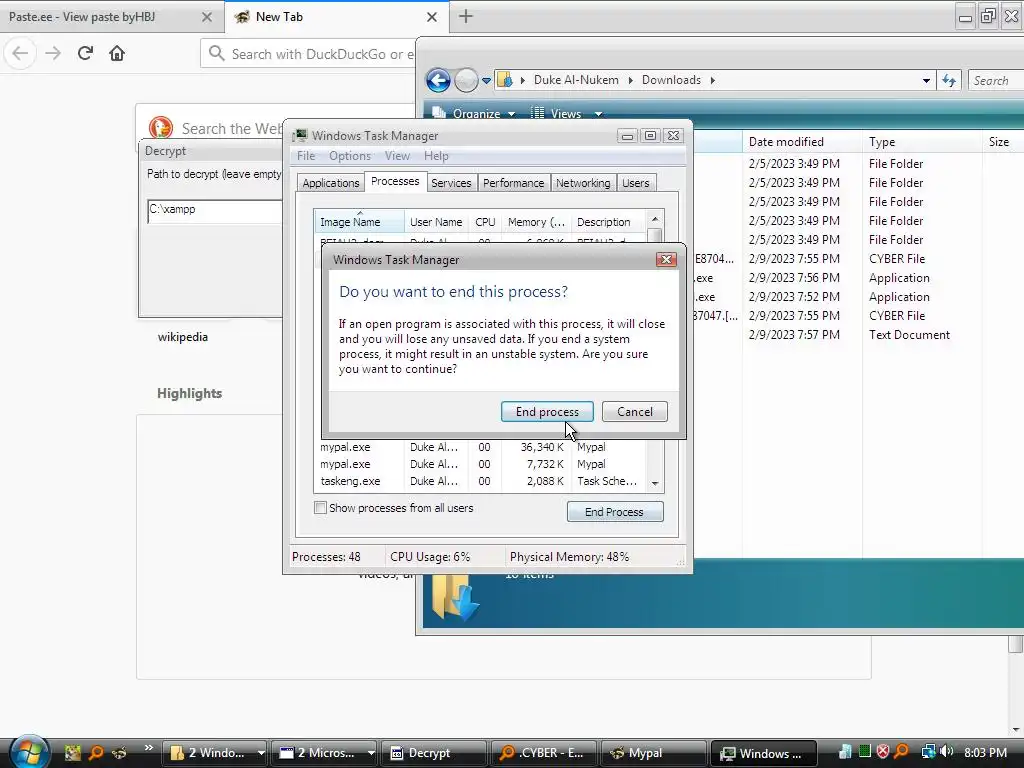Click the red security alert tray icon
This screenshot has width=1024, height=768.
[x=883, y=752]
